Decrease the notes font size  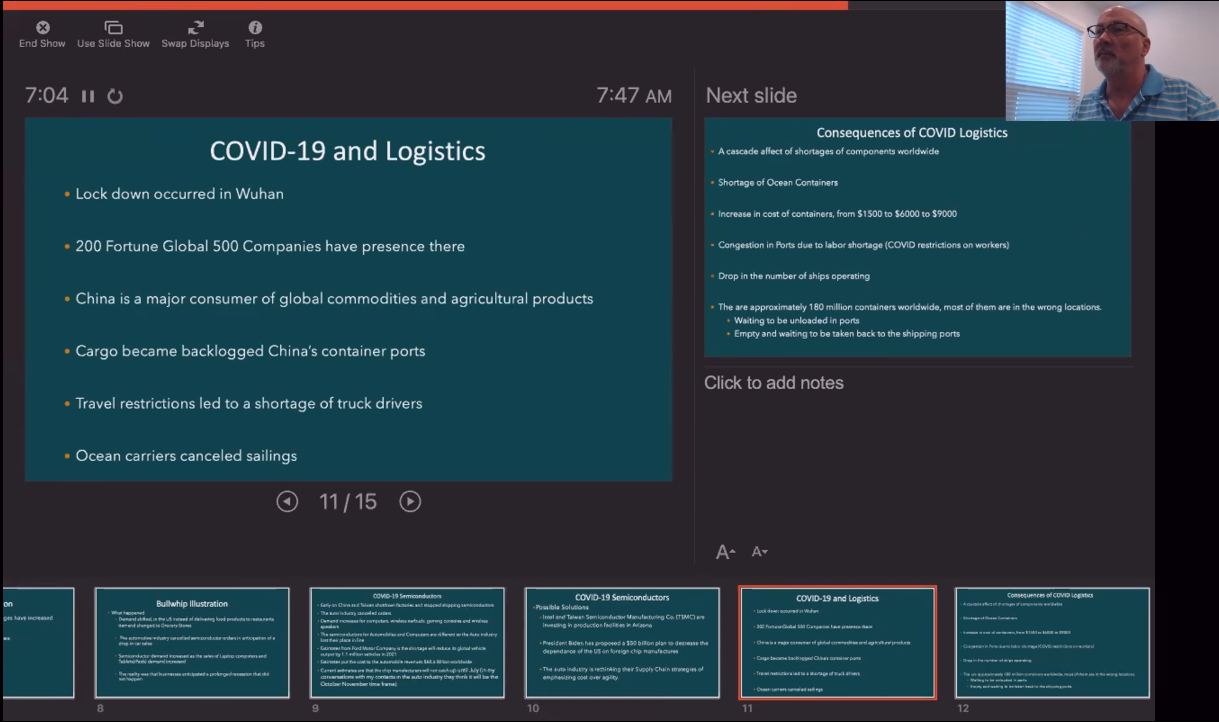click(759, 552)
